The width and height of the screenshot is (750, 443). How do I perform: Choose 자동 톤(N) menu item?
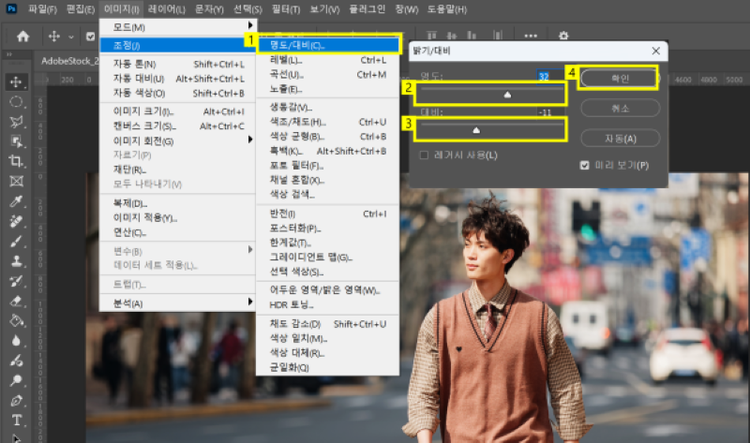coord(177,64)
